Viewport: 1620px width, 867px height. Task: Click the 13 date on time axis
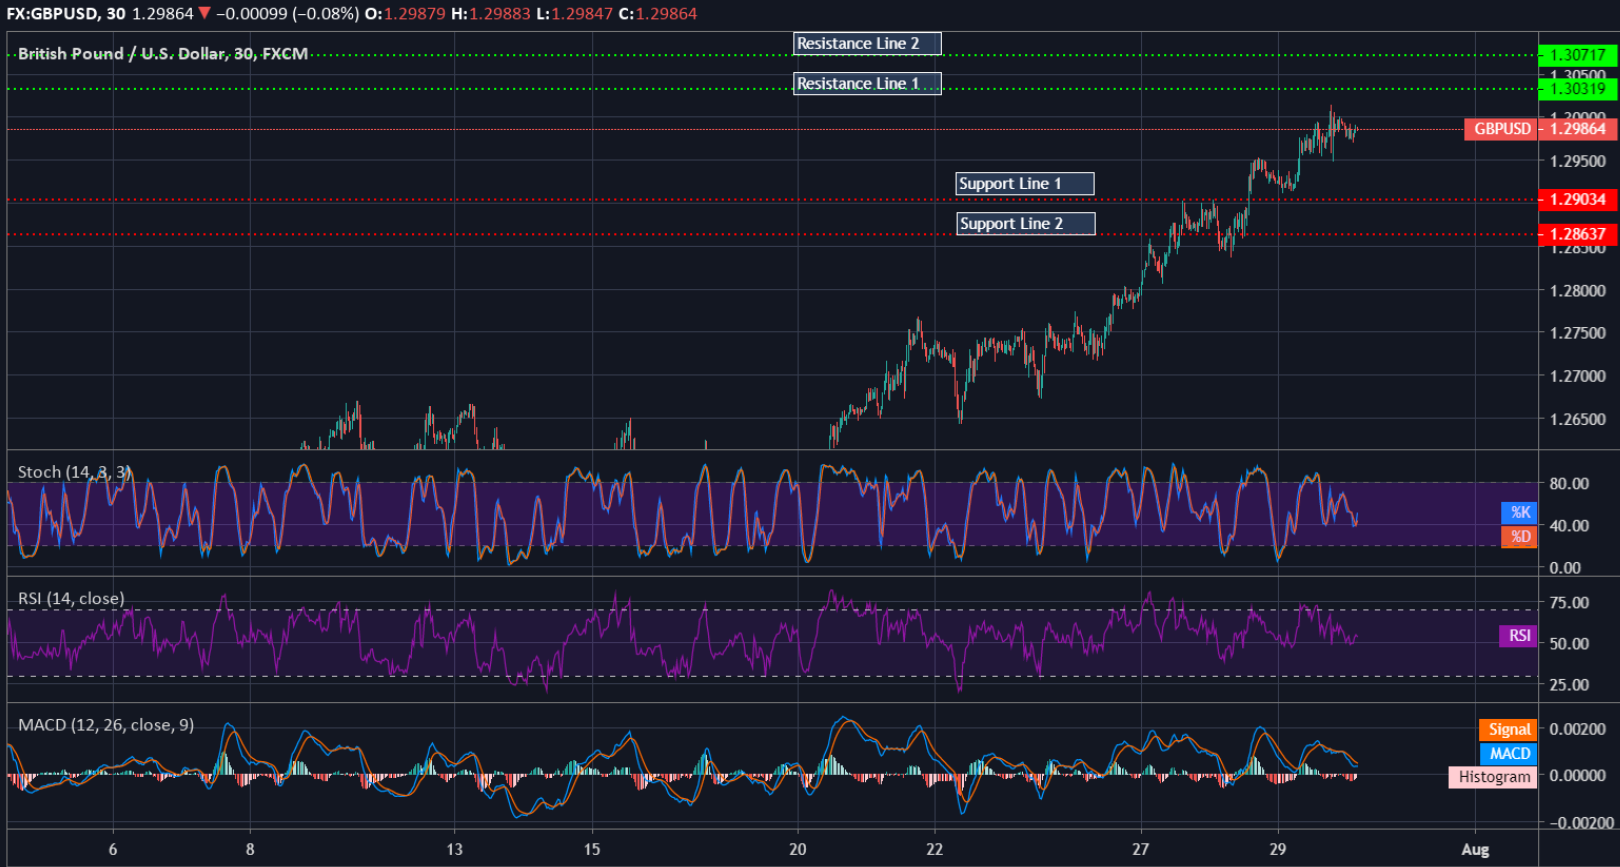coord(455,849)
